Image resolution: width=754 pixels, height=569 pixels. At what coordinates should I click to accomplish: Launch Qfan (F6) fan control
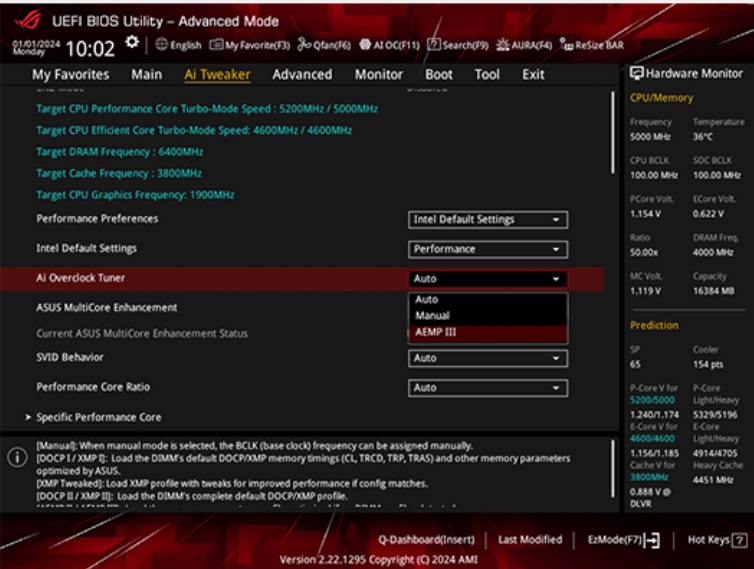(325, 45)
